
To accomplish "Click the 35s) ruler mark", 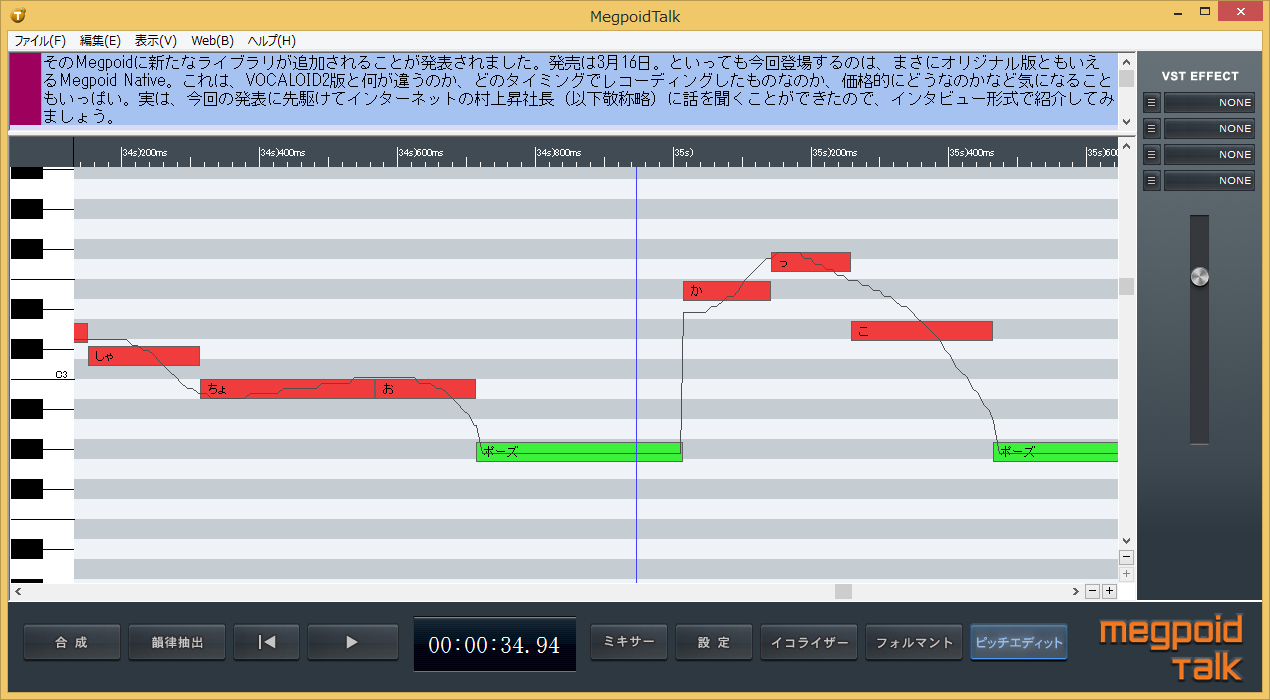I will click(684, 153).
